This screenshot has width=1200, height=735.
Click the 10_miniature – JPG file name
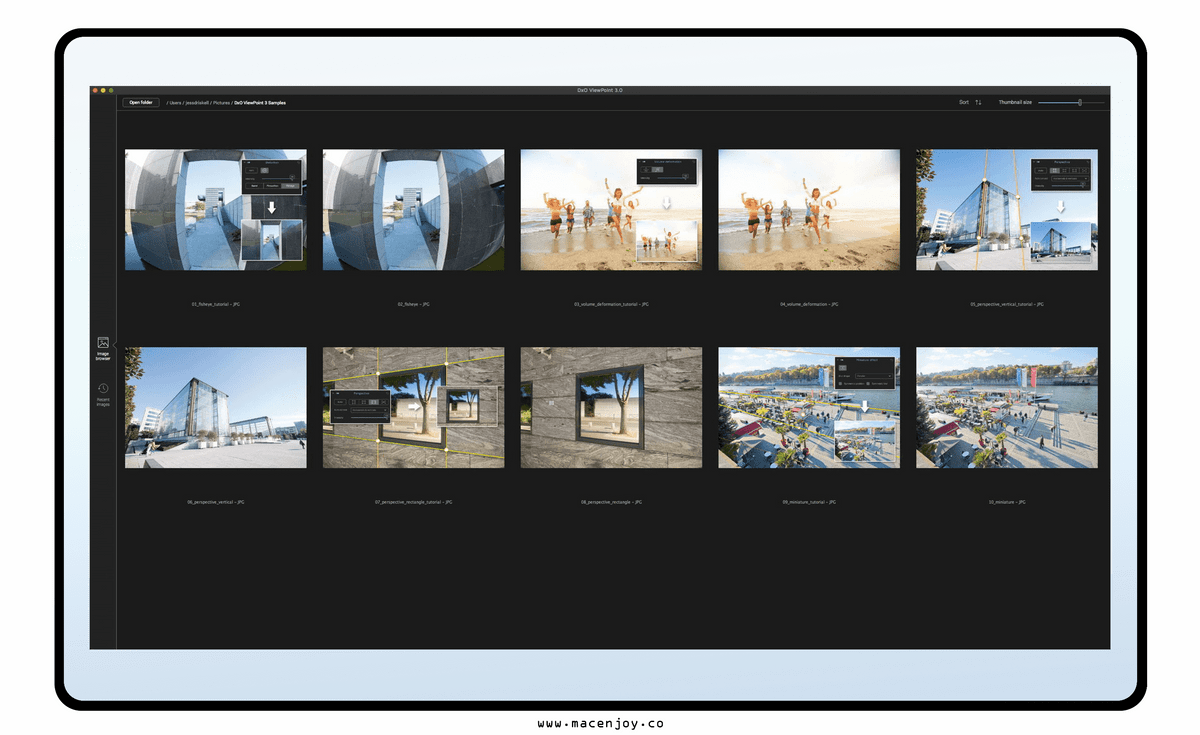pos(1007,502)
